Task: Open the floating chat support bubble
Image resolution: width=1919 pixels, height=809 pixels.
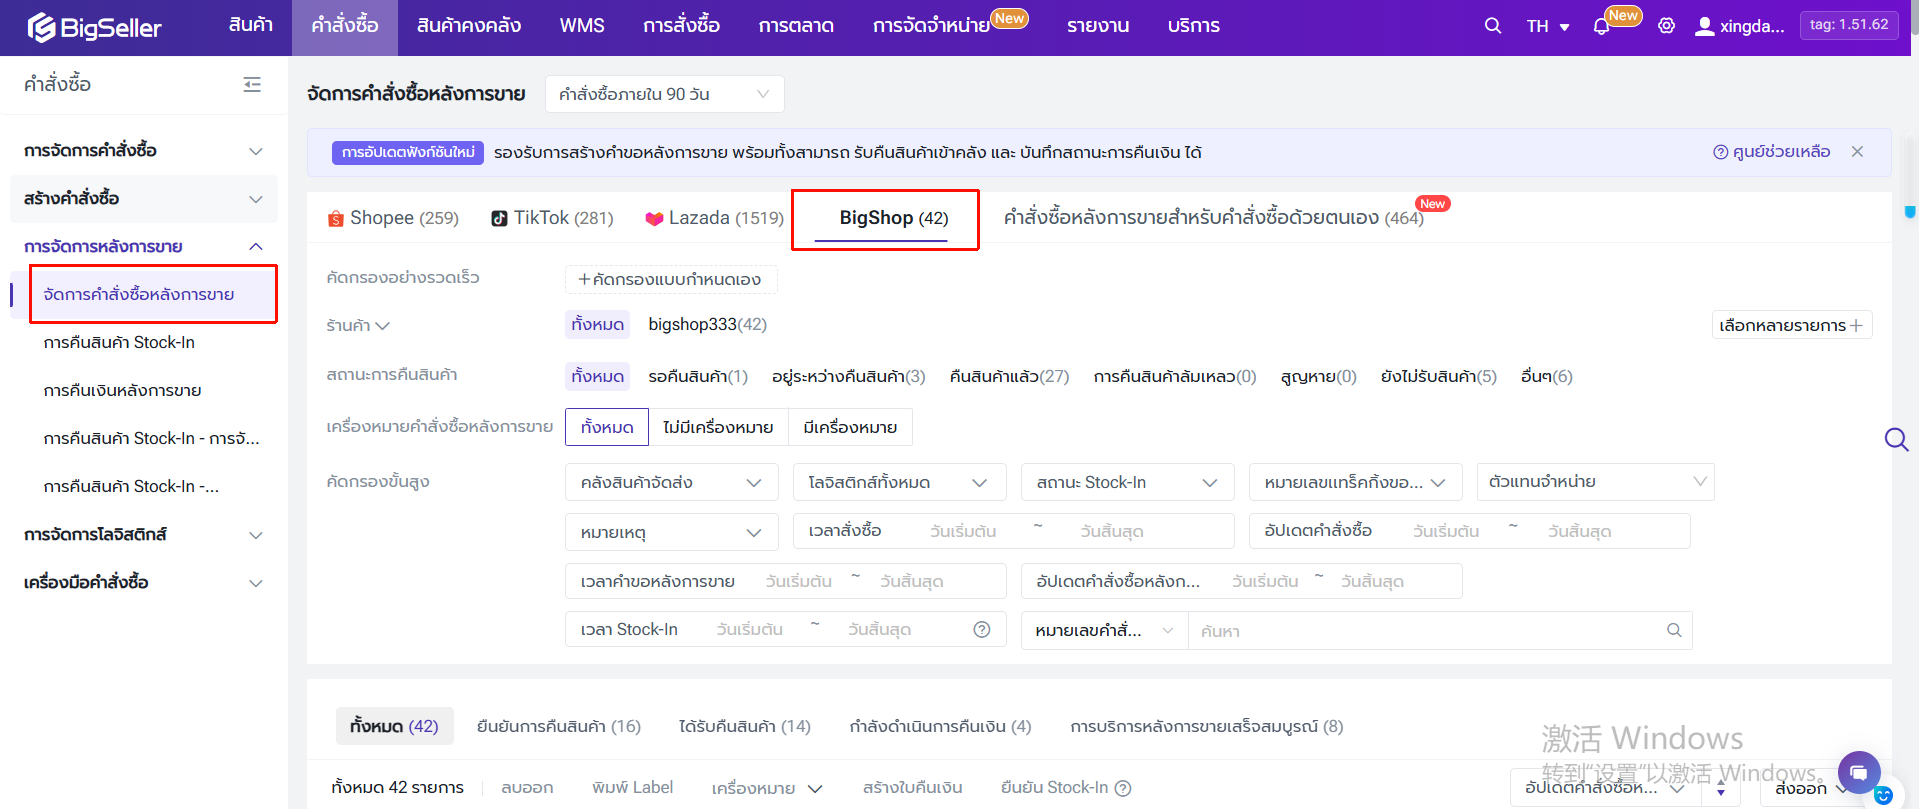Action: pos(1858,772)
